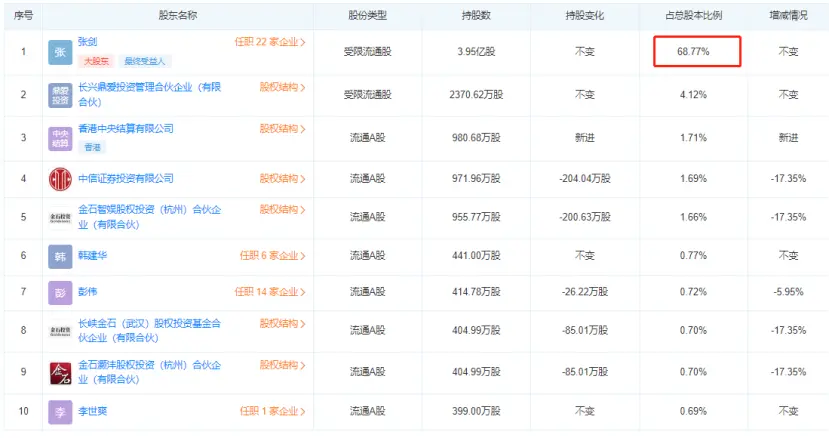Click the 持股数 column header
Viewport: 830px width, 438px height.
(x=476, y=15)
